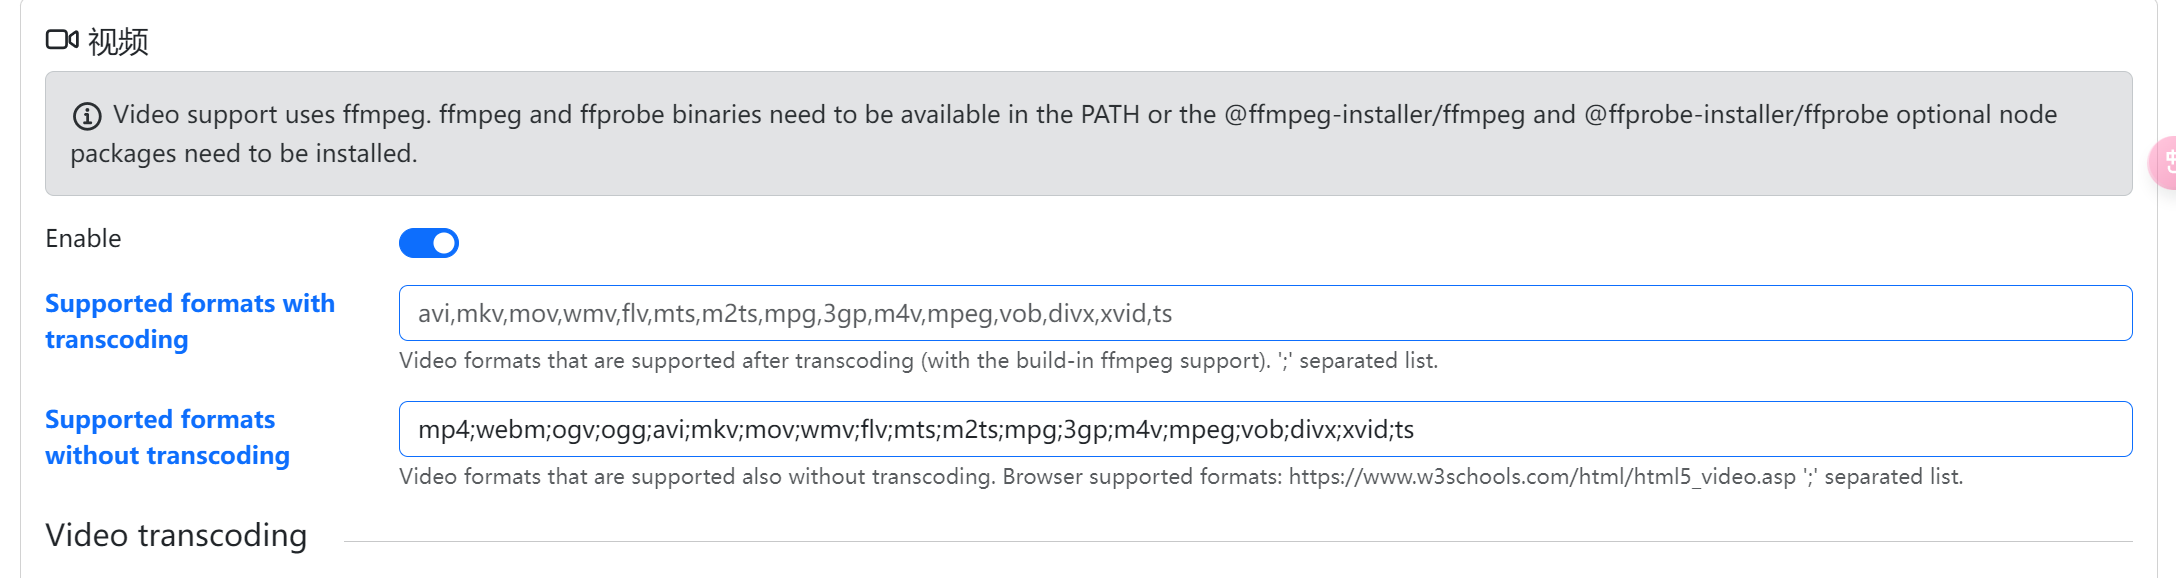Click the 视频 section heading
Image resolution: width=2176 pixels, height=578 pixels.
(118, 42)
